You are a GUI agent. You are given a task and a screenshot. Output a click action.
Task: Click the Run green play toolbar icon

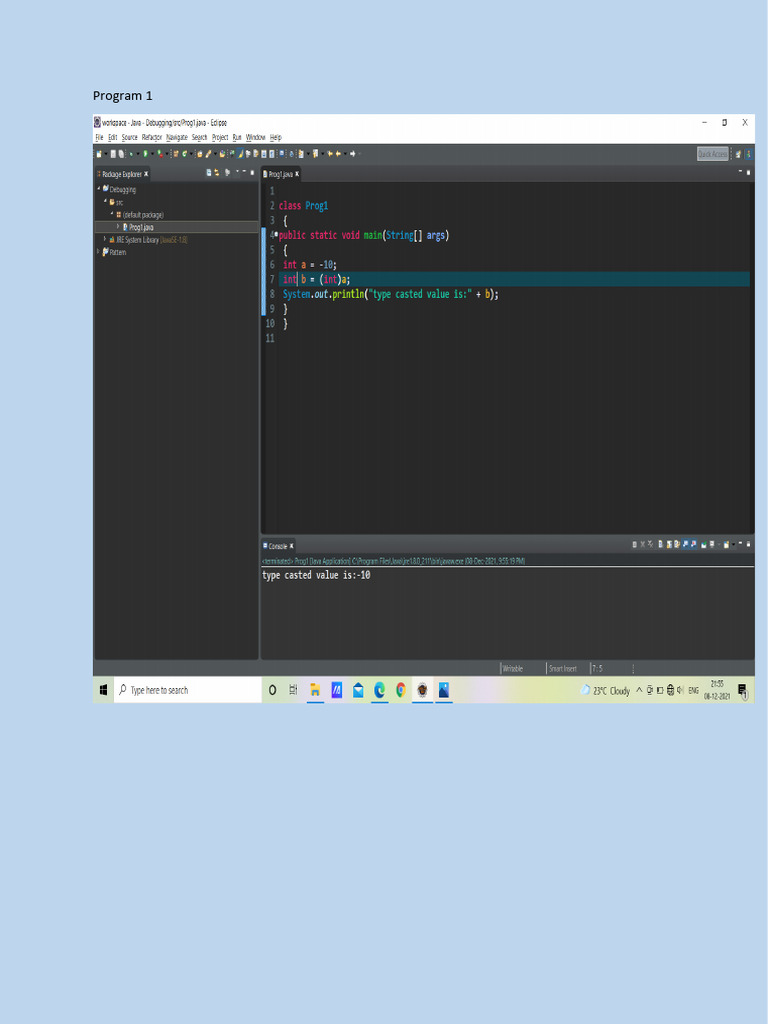click(x=145, y=154)
